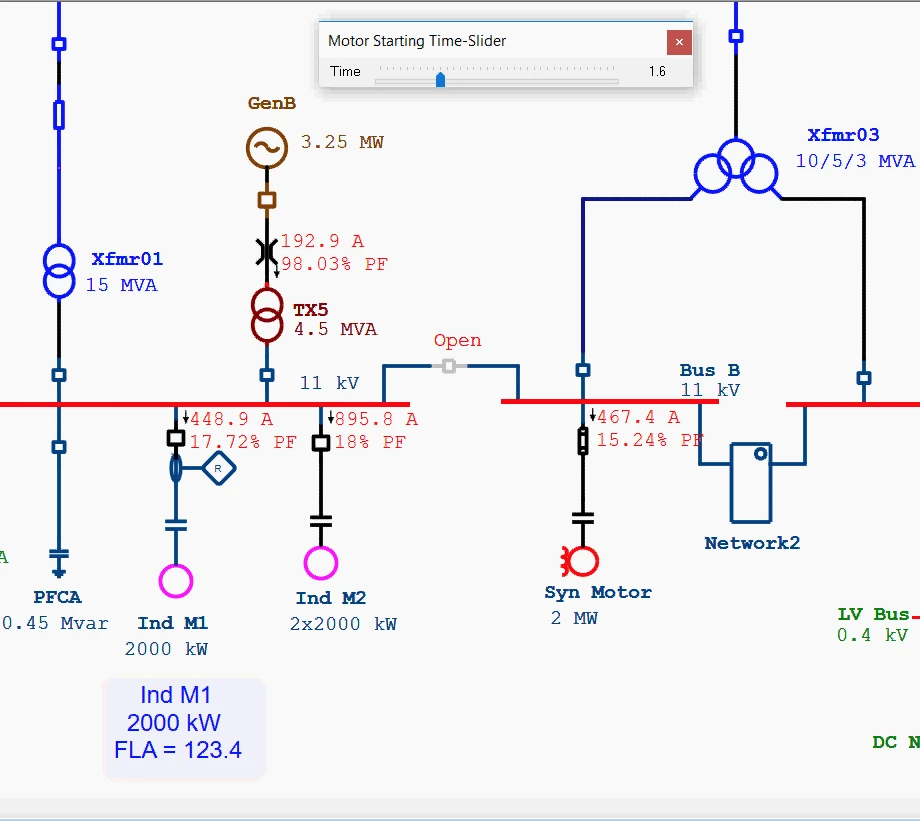Screen dimensions: 920x821
Task: Click the "0.45 Mvar" rating text
Action: [55, 623]
